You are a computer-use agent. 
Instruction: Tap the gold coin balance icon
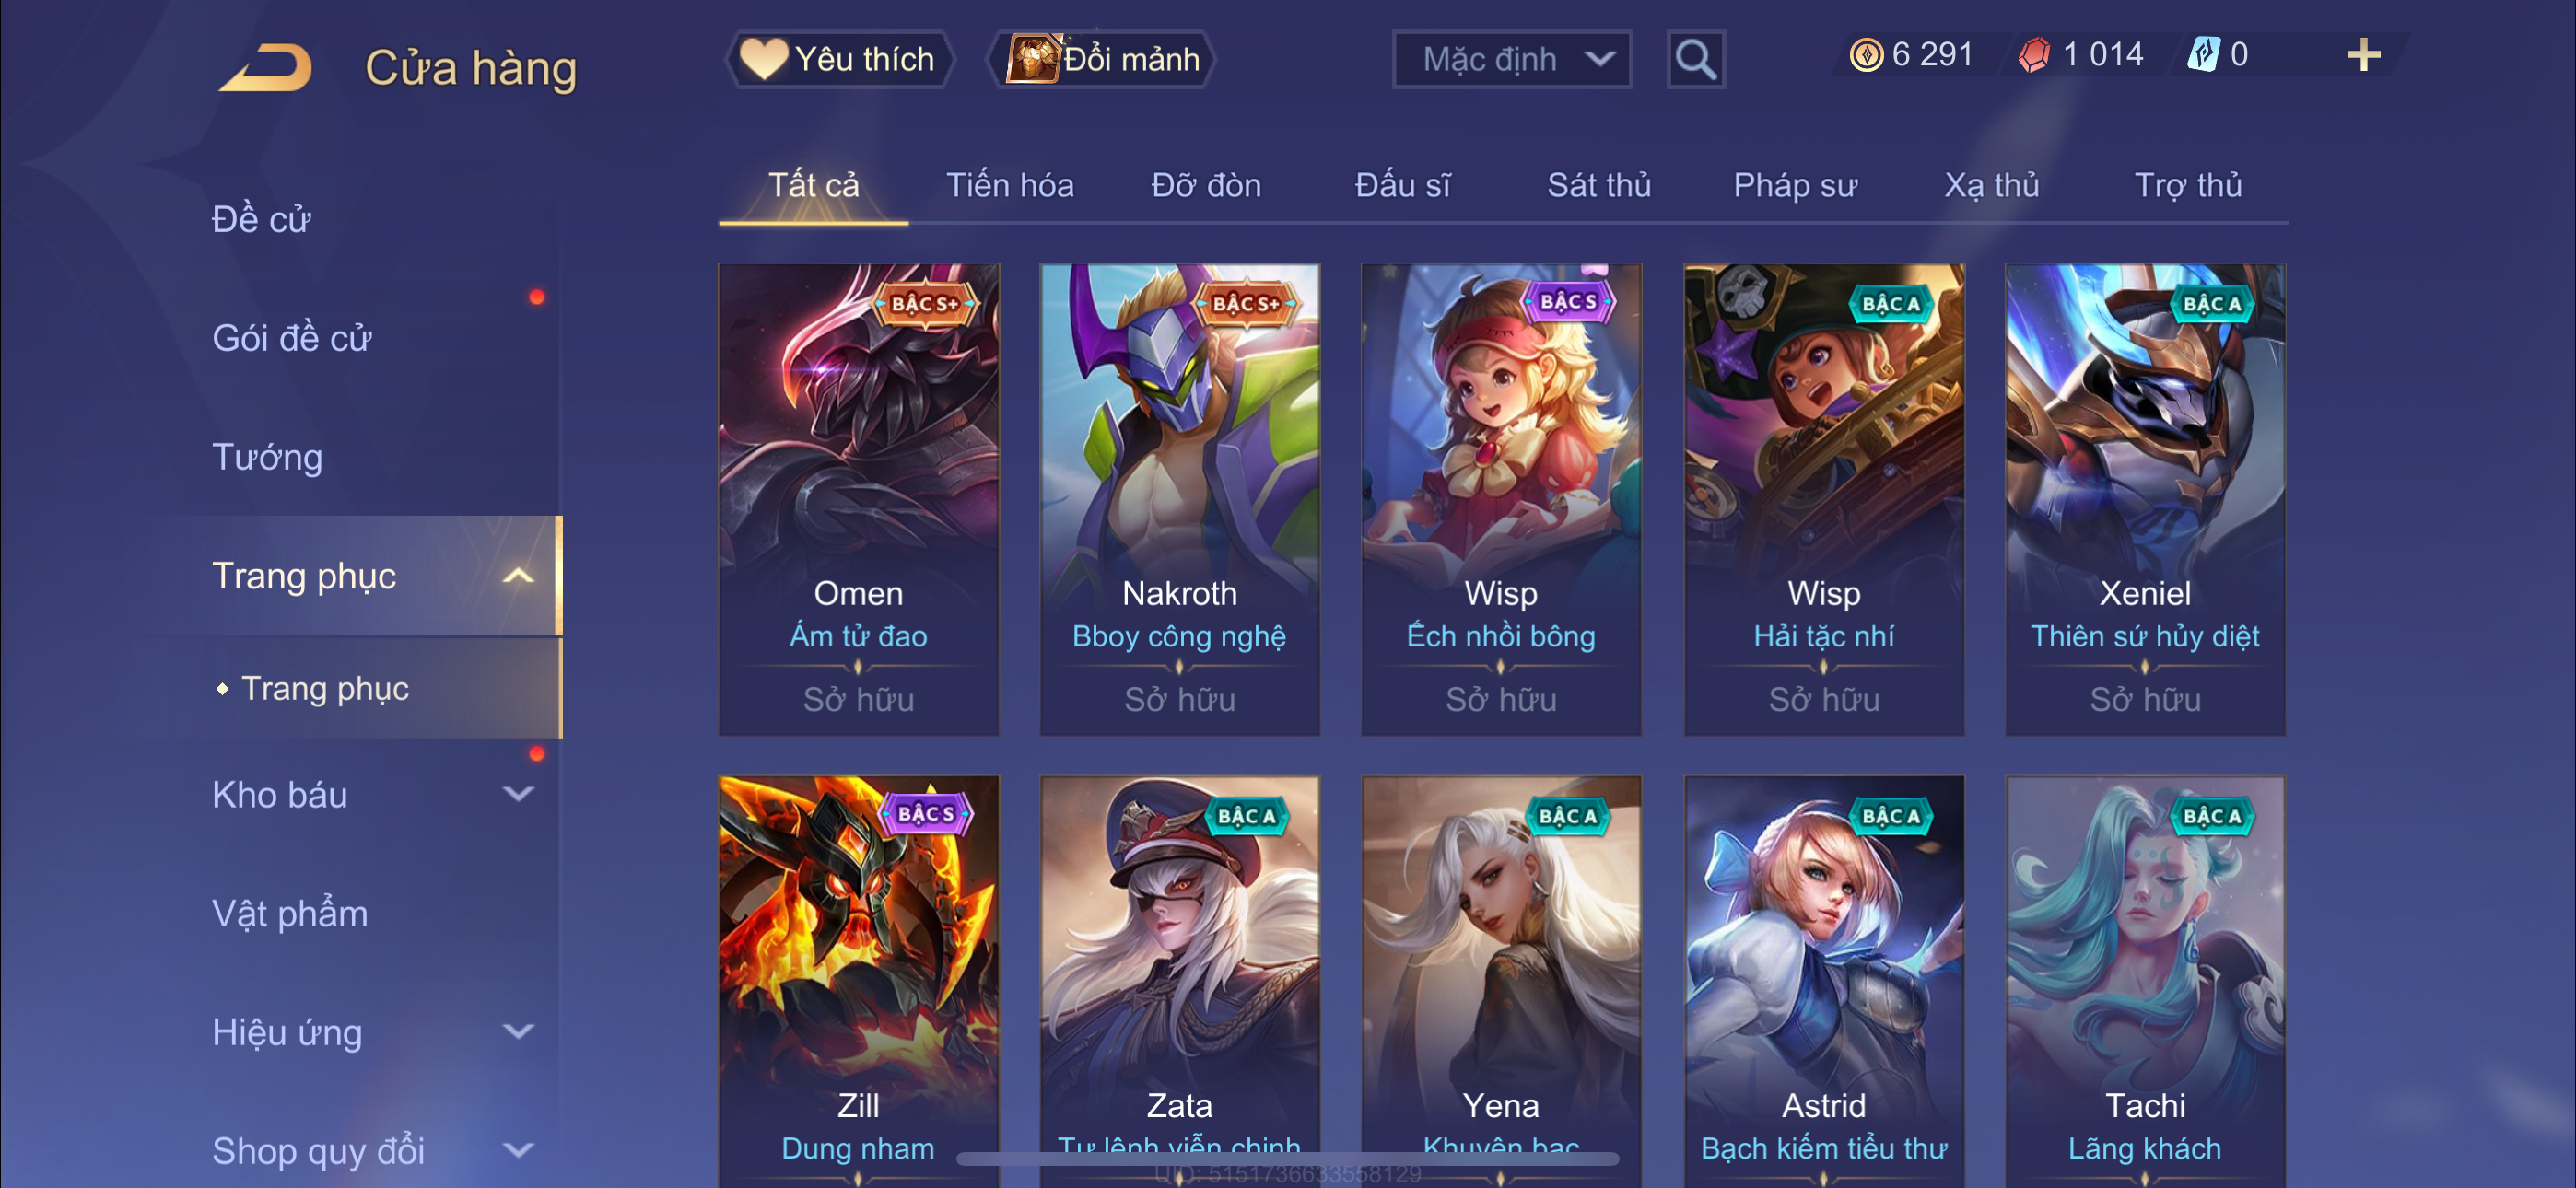[x=1866, y=55]
